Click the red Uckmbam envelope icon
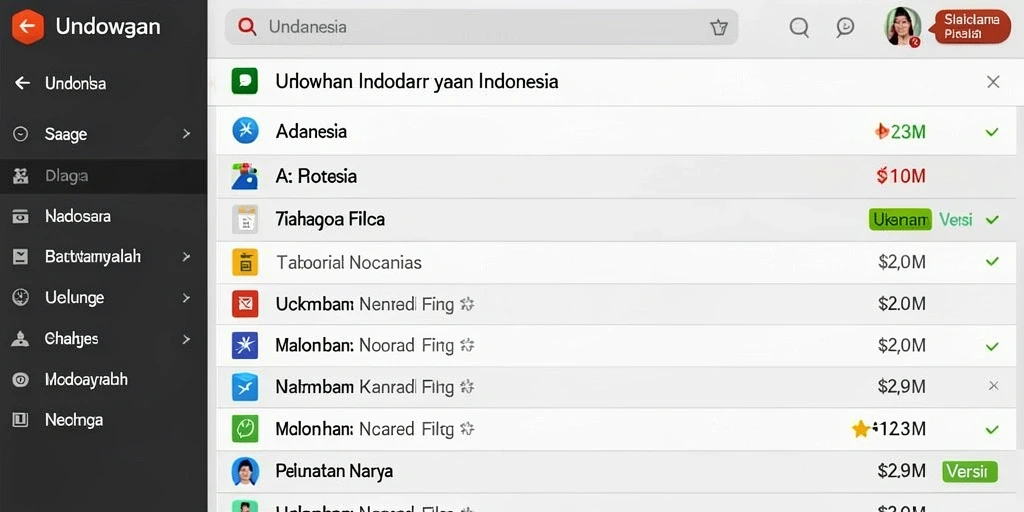Viewport: 1024px width, 512px height. 246,304
